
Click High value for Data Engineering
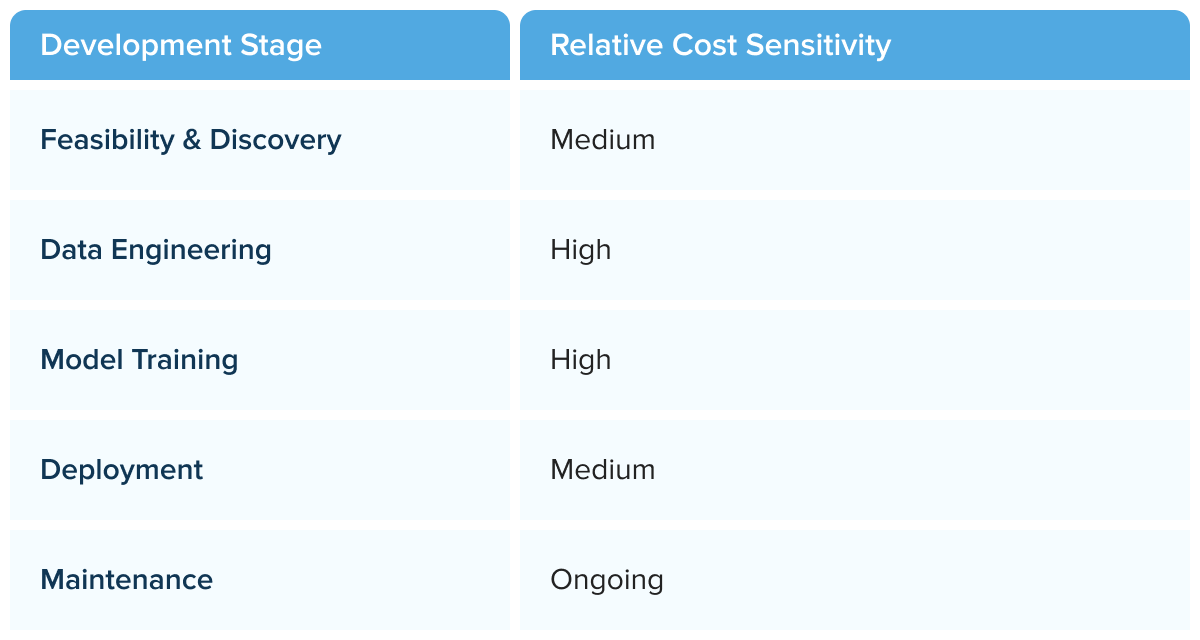coord(580,250)
